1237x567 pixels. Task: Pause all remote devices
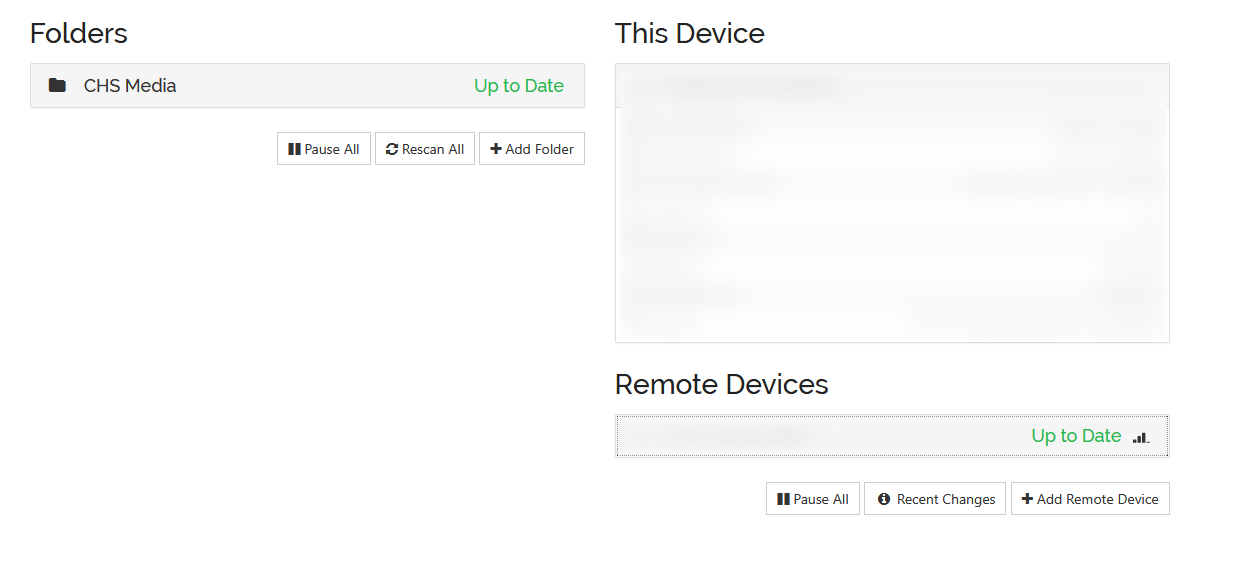(812, 499)
